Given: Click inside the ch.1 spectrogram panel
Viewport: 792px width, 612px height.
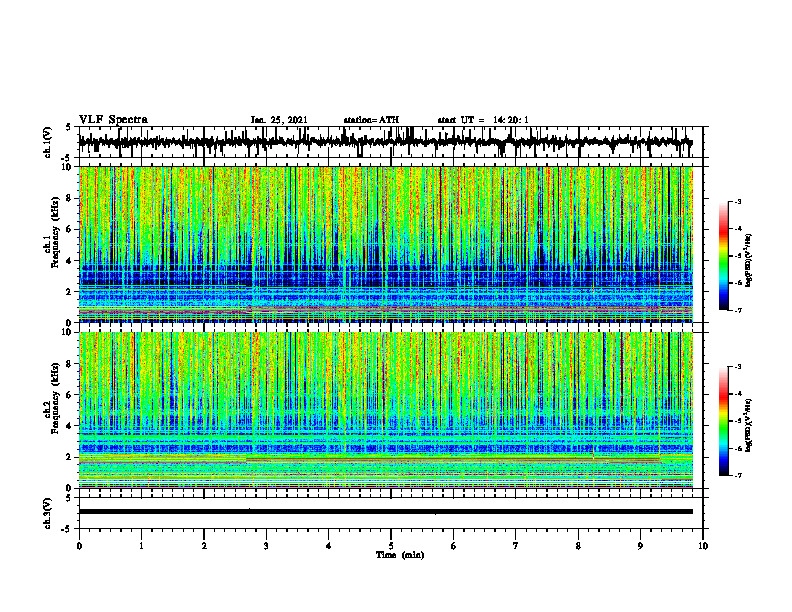Looking at the screenshot, I should tap(385, 244).
